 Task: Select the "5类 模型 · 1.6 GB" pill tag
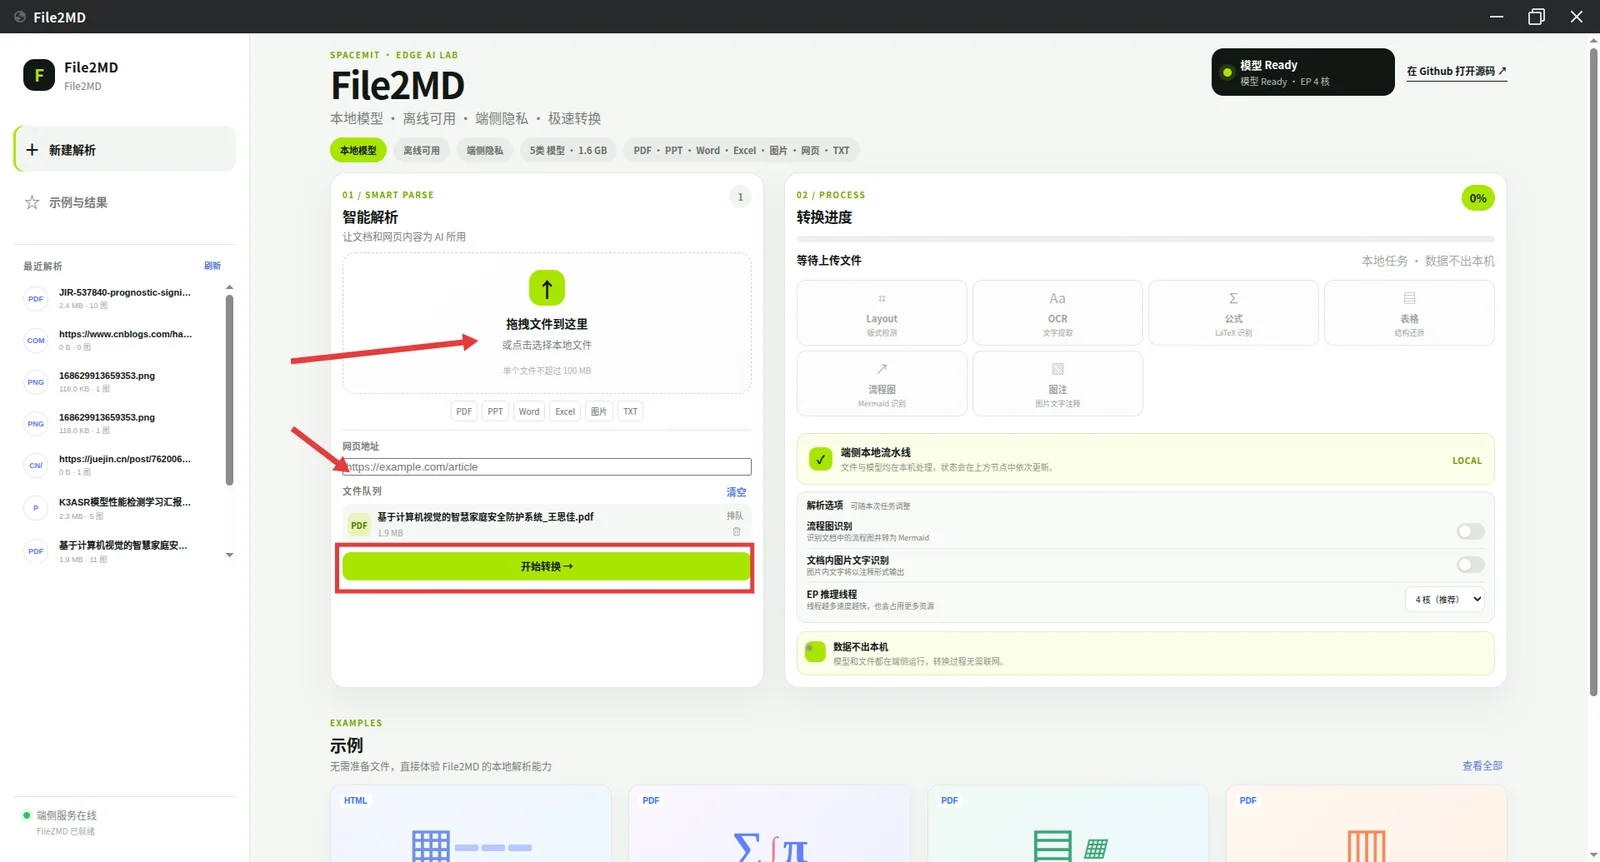pyautogui.click(x=568, y=150)
